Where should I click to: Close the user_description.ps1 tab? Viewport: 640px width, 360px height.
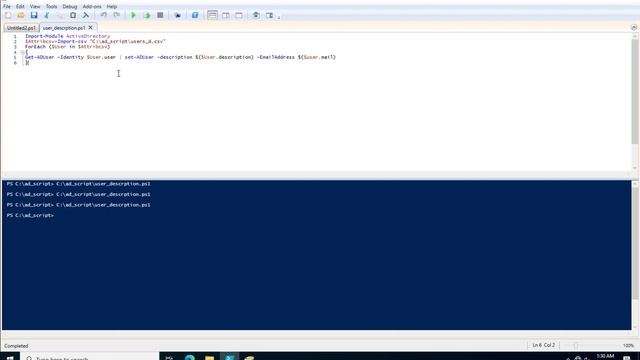tap(91, 27)
